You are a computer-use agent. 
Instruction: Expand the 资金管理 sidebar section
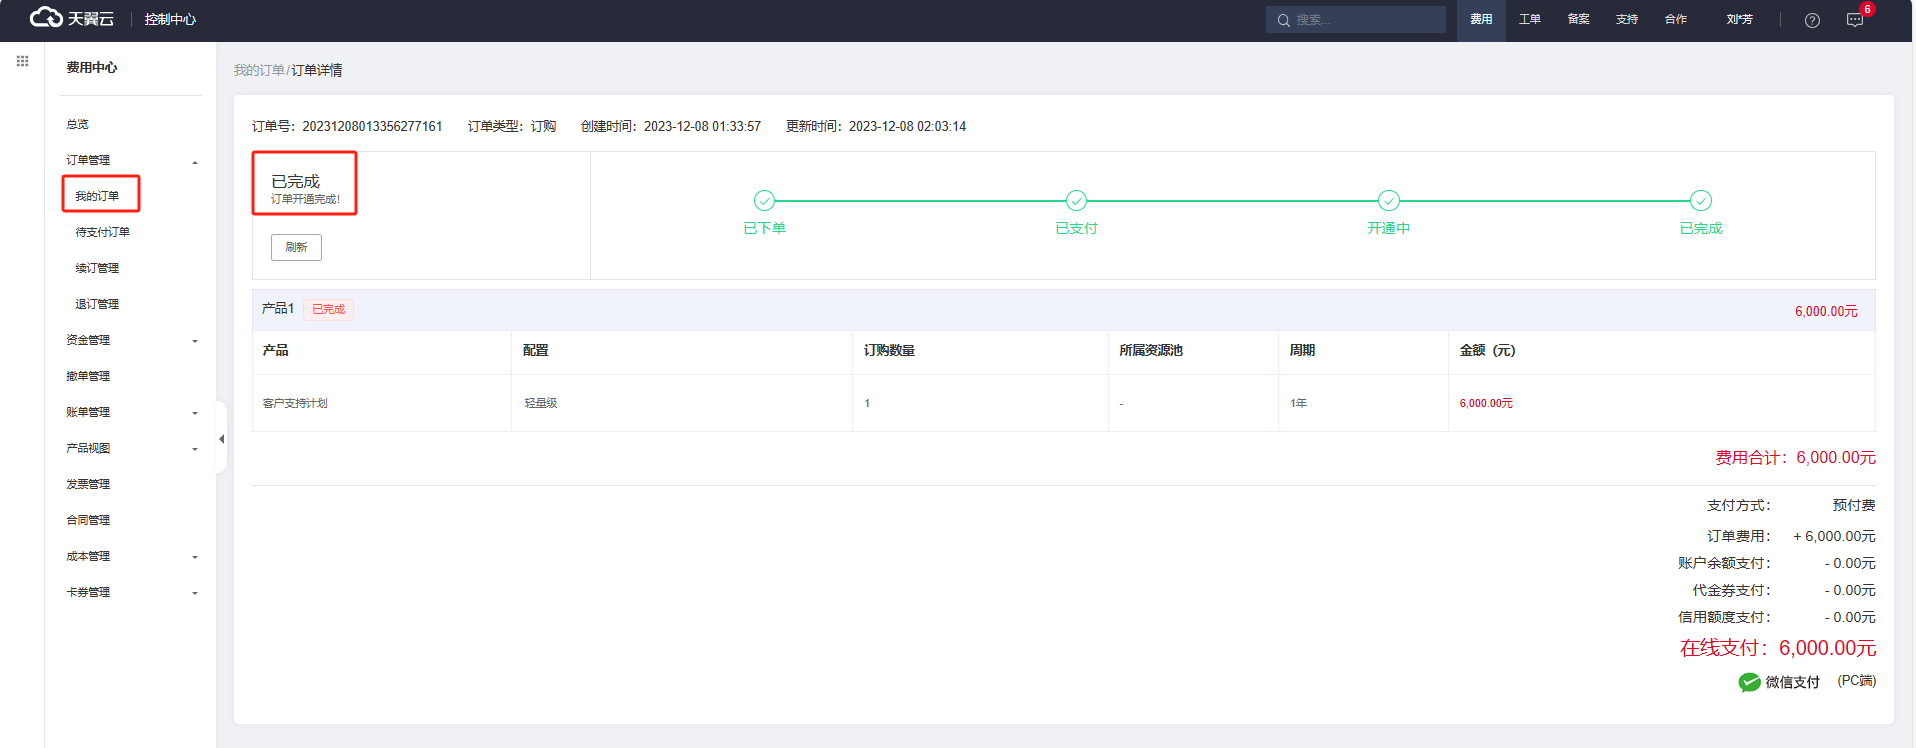195,341
